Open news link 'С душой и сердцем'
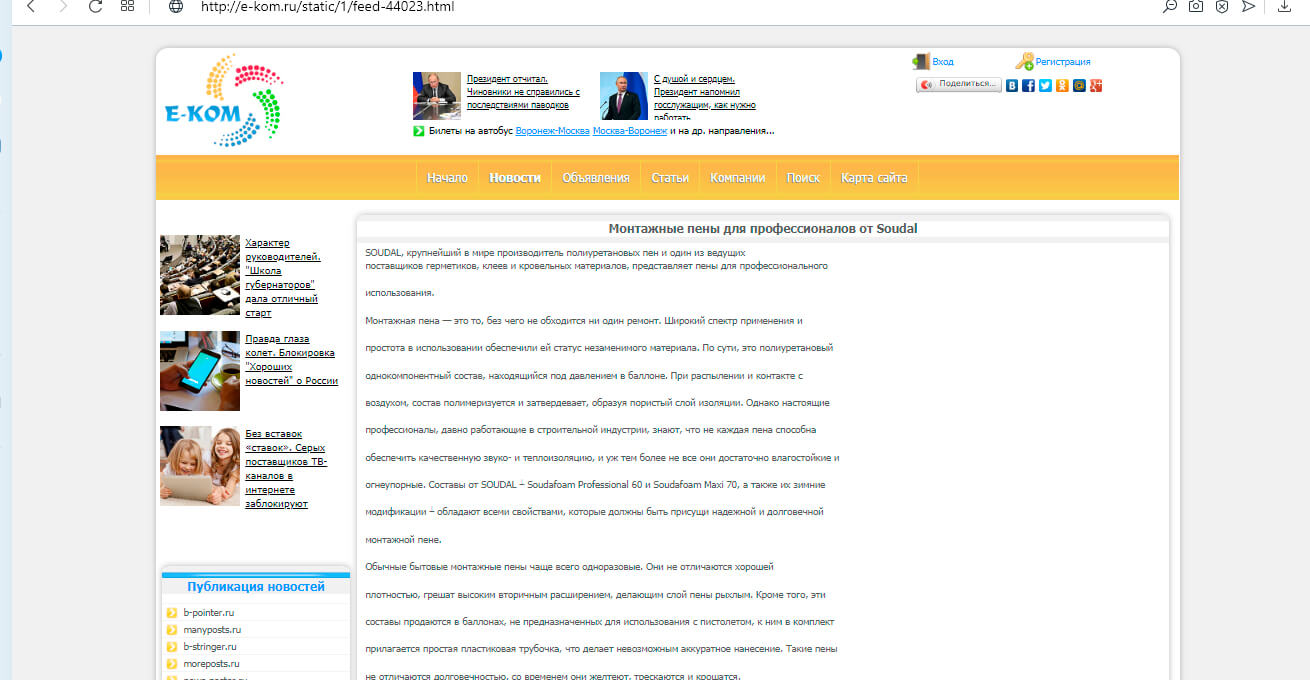The height and width of the screenshot is (680, 1310). click(x=704, y=97)
